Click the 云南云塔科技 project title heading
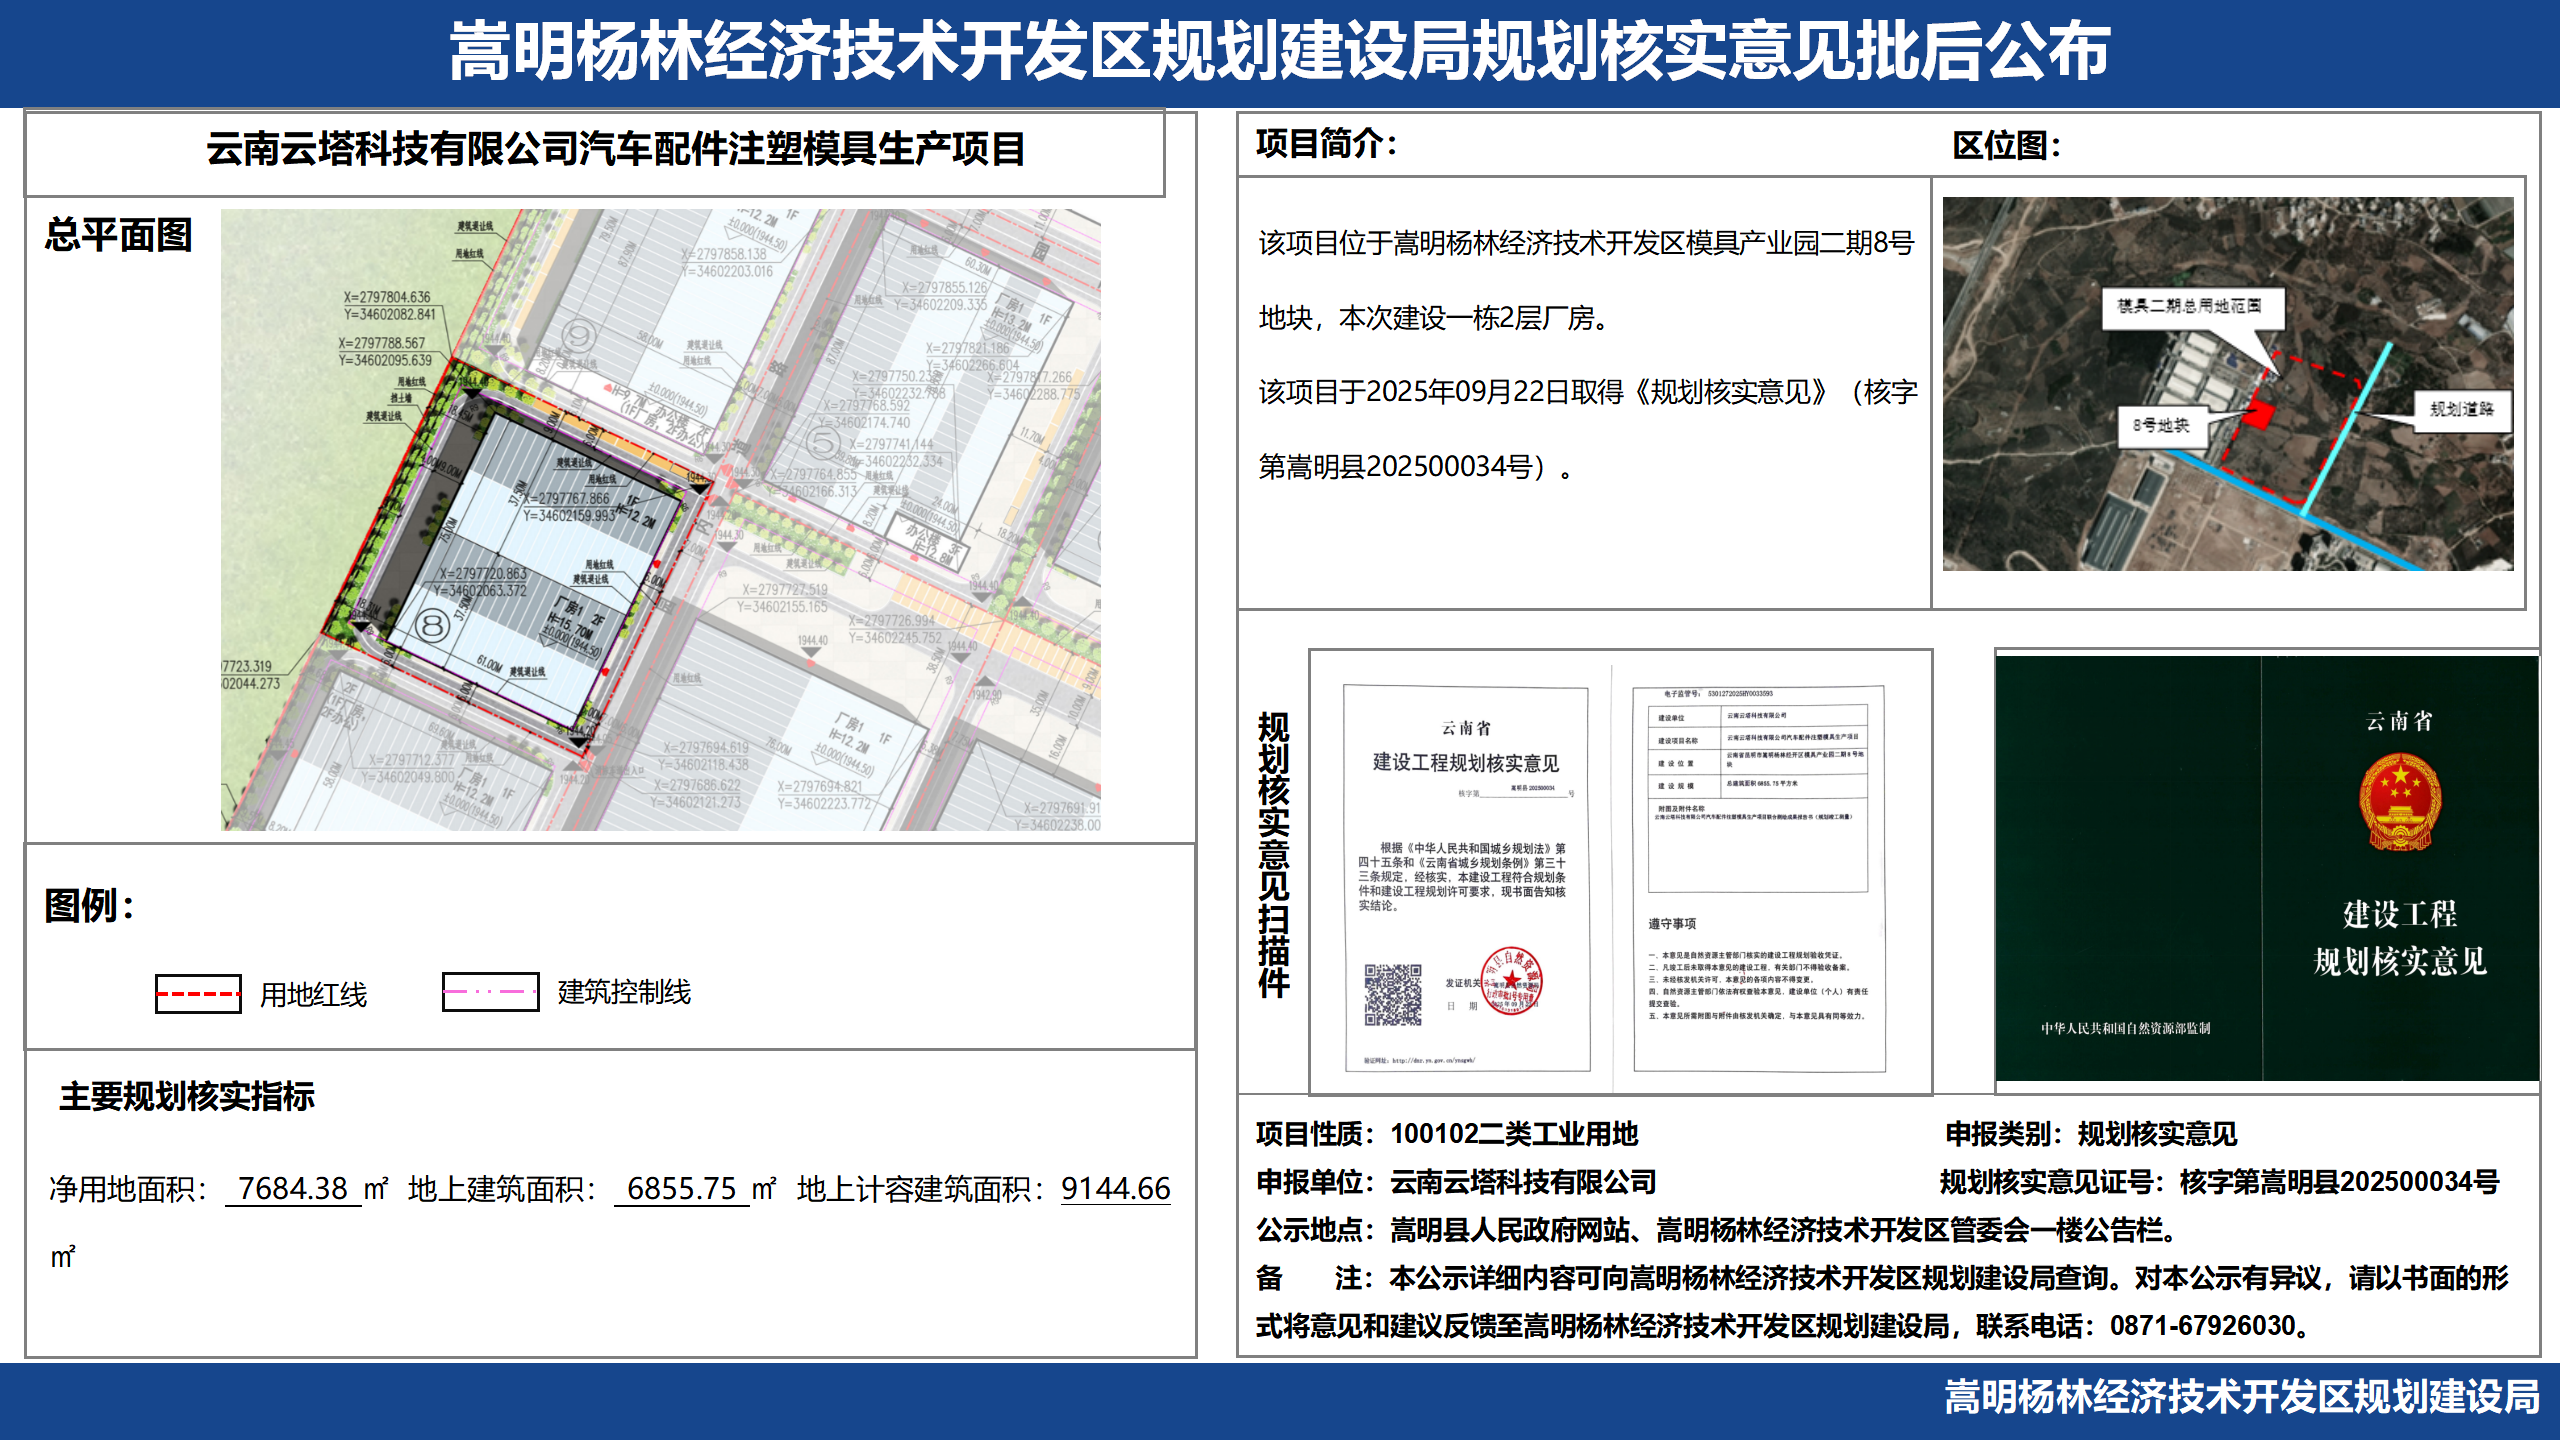This screenshot has width=2560, height=1440. pos(615,150)
